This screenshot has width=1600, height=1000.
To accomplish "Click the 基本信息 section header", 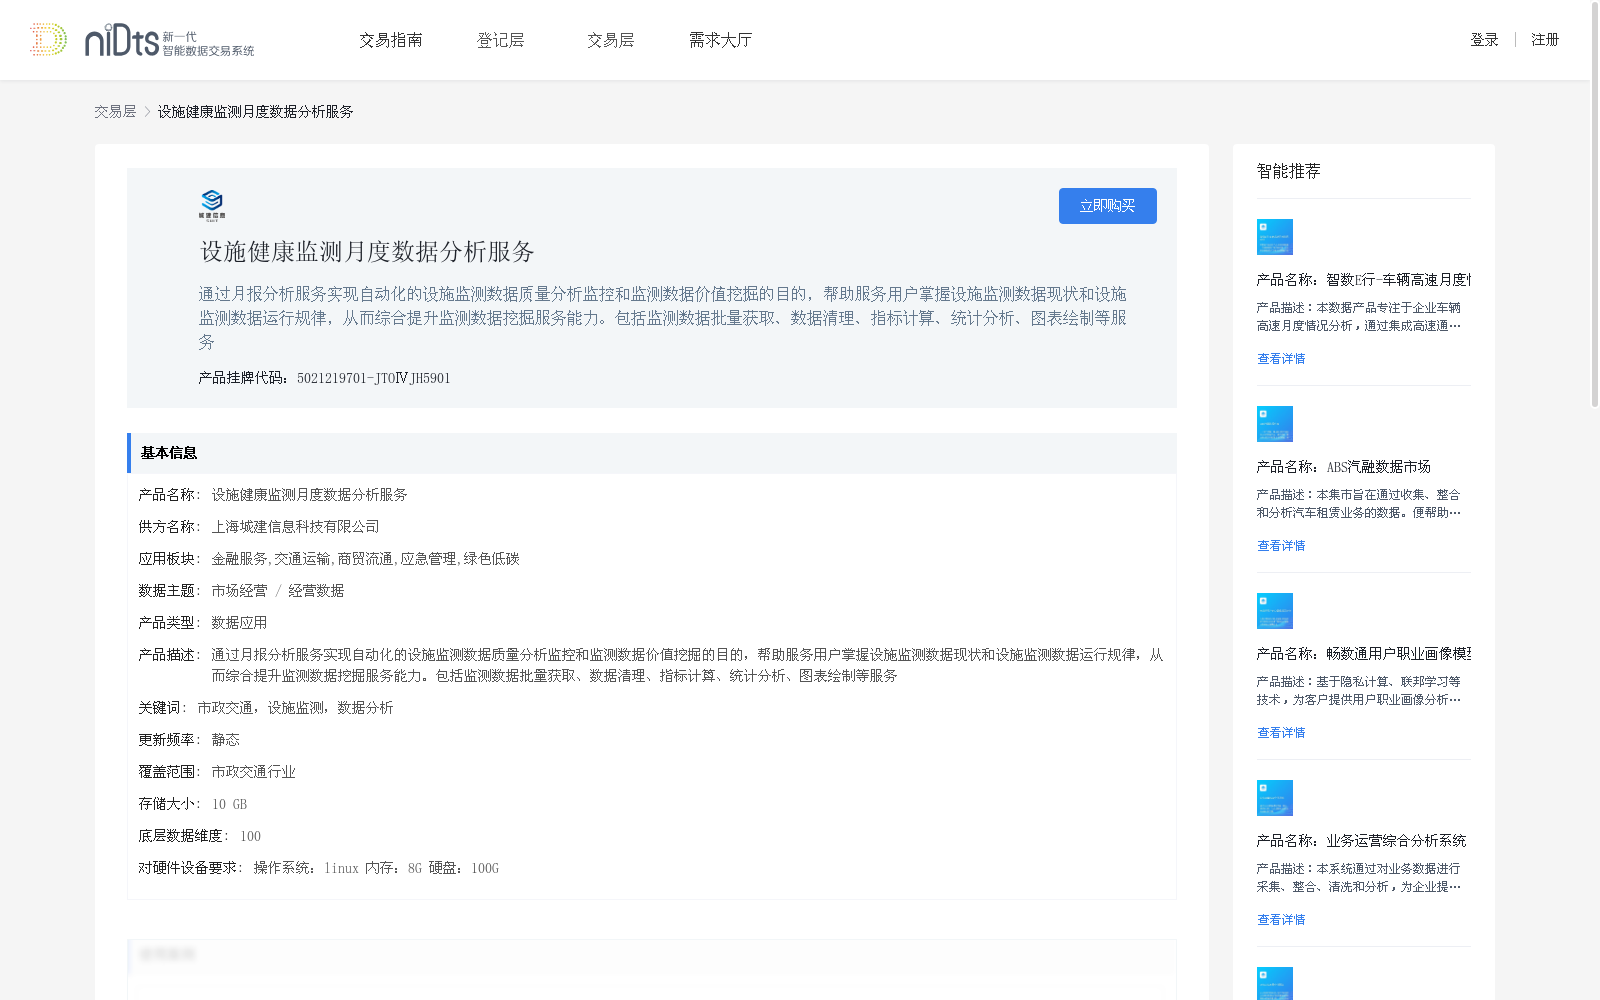I will coord(652,453).
